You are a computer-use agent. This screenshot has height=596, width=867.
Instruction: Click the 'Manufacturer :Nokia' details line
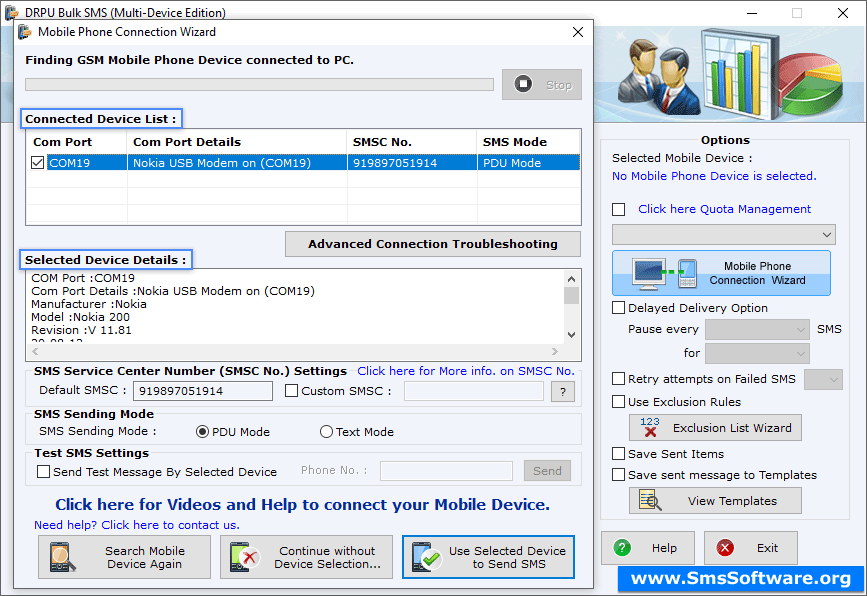89,304
